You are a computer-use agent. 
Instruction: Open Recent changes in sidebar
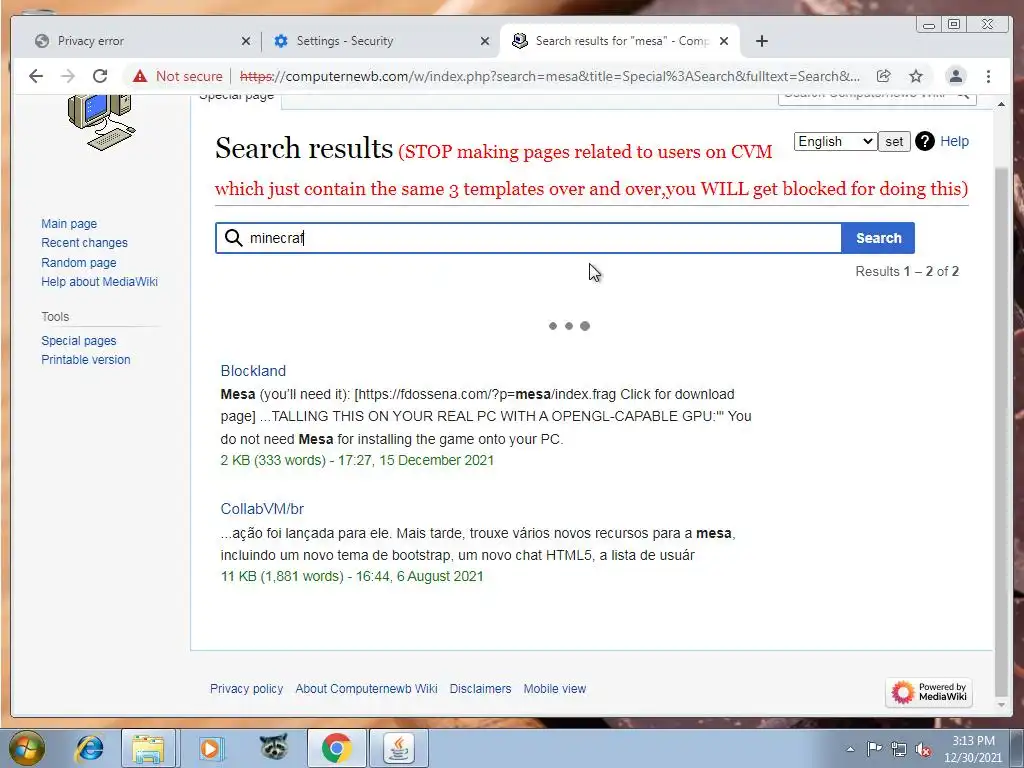[84, 243]
